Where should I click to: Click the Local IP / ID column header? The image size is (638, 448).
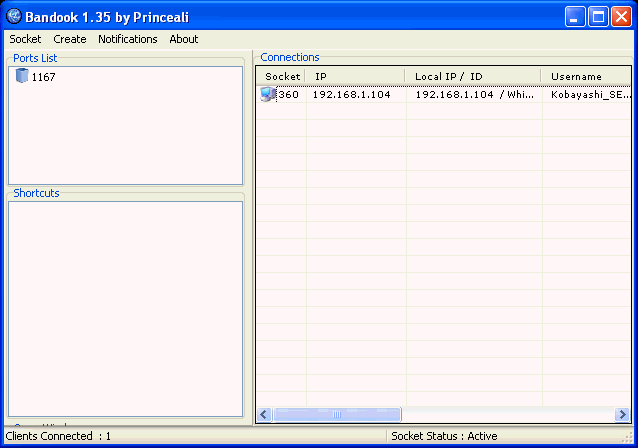473,76
